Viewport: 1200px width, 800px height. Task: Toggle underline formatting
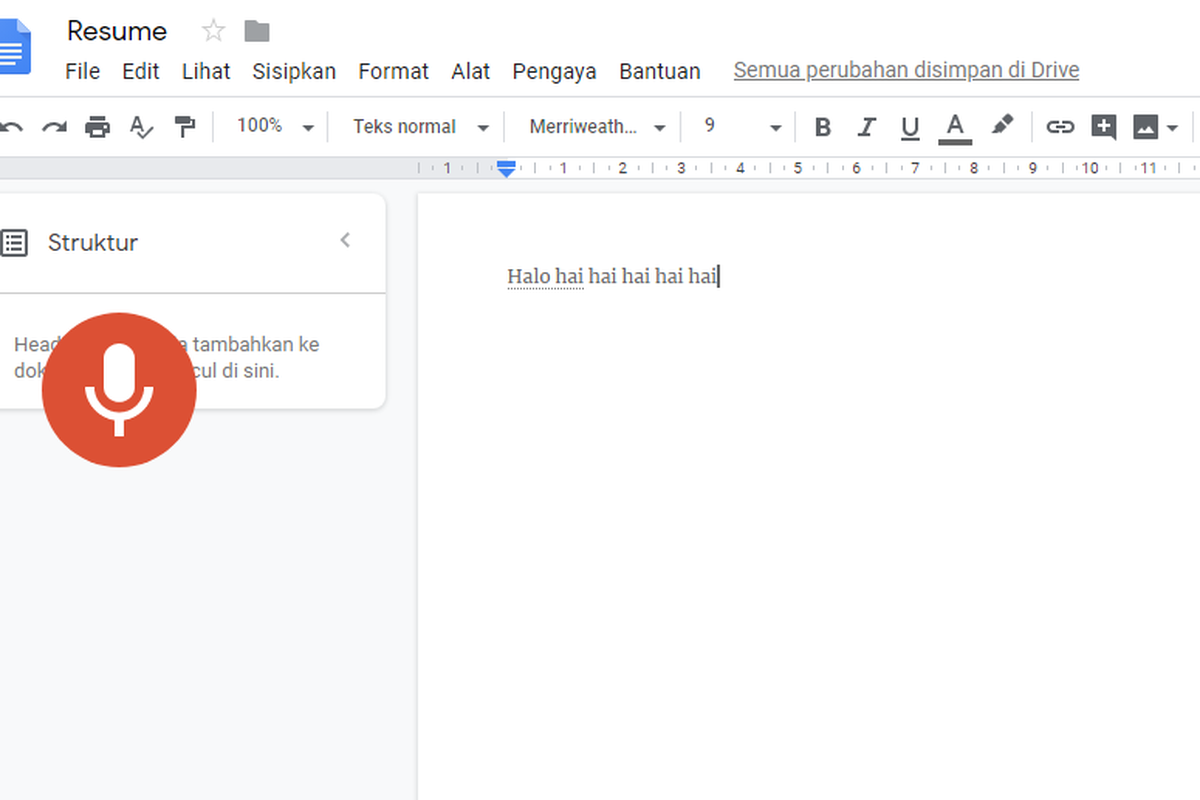(910, 127)
